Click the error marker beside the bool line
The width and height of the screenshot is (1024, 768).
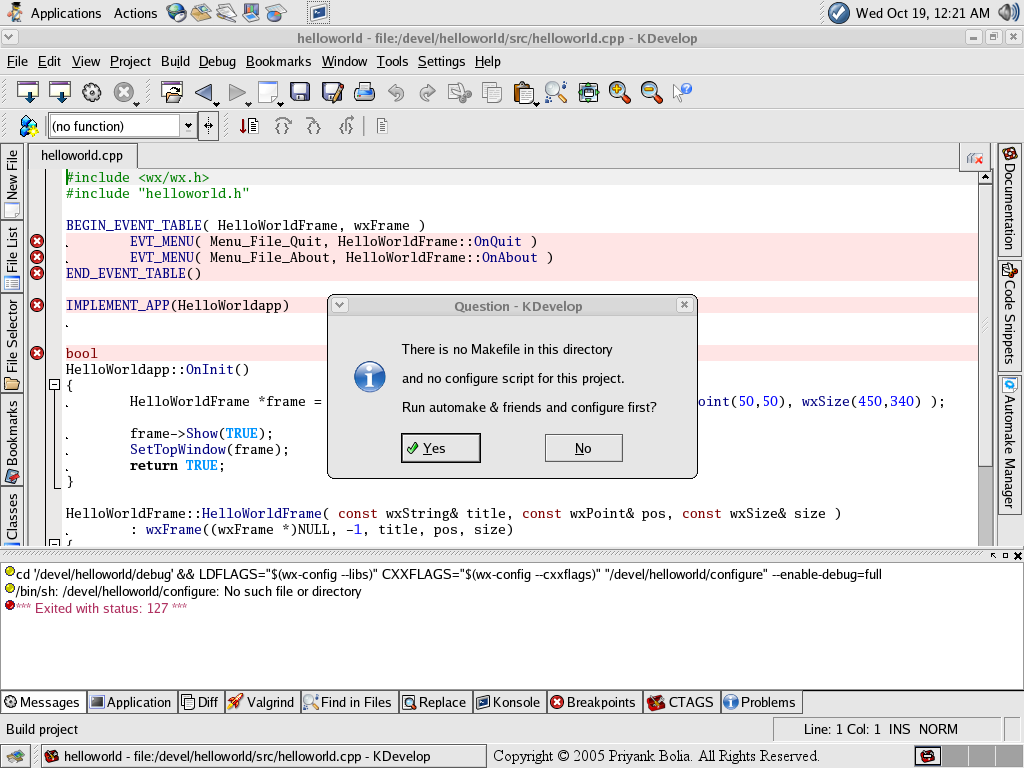pyautogui.click(x=37, y=353)
